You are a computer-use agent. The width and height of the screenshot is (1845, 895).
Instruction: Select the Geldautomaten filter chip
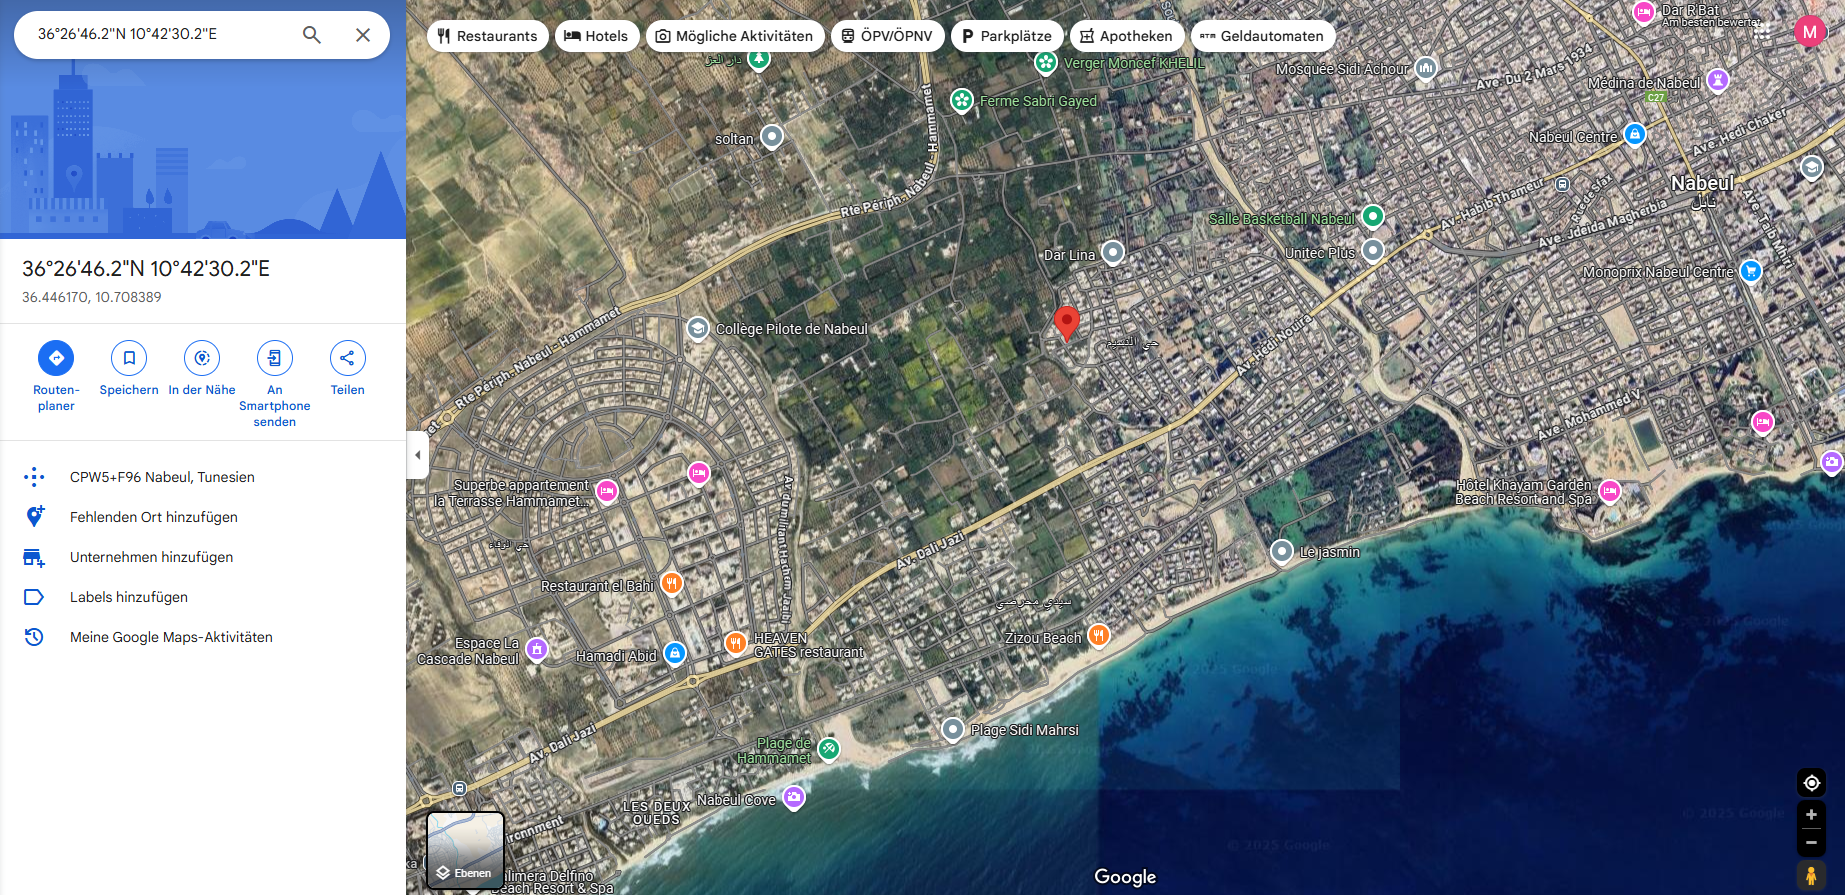tap(1262, 36)
